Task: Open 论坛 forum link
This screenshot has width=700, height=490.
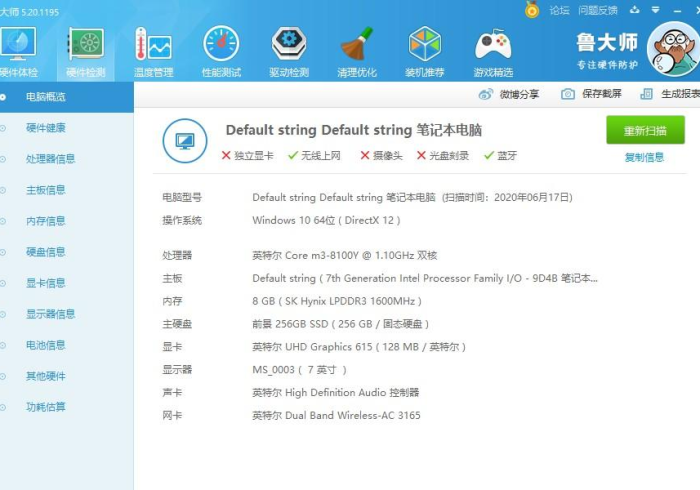Action: click(559, 10)
